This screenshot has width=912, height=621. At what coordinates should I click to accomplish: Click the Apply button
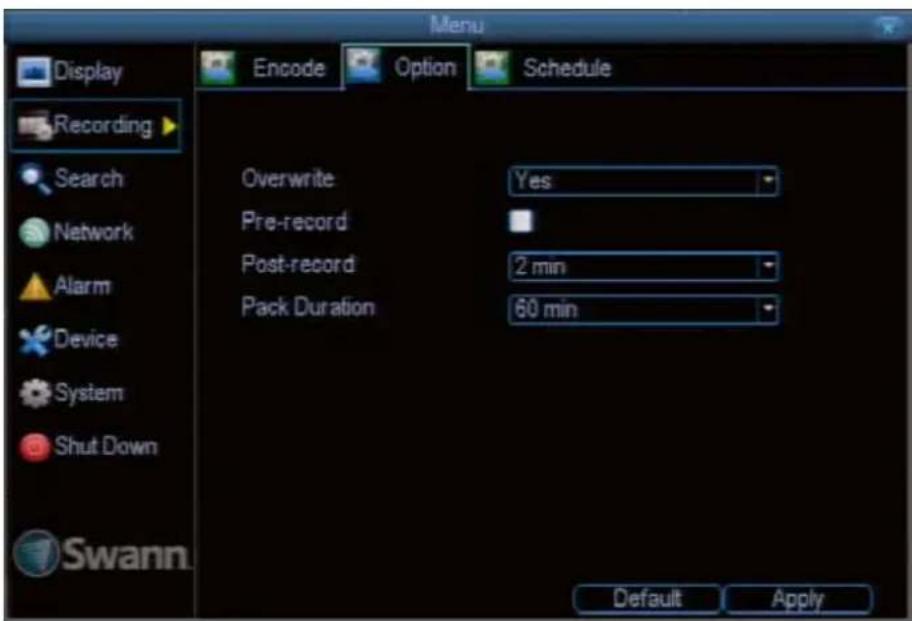pos(798,599)
